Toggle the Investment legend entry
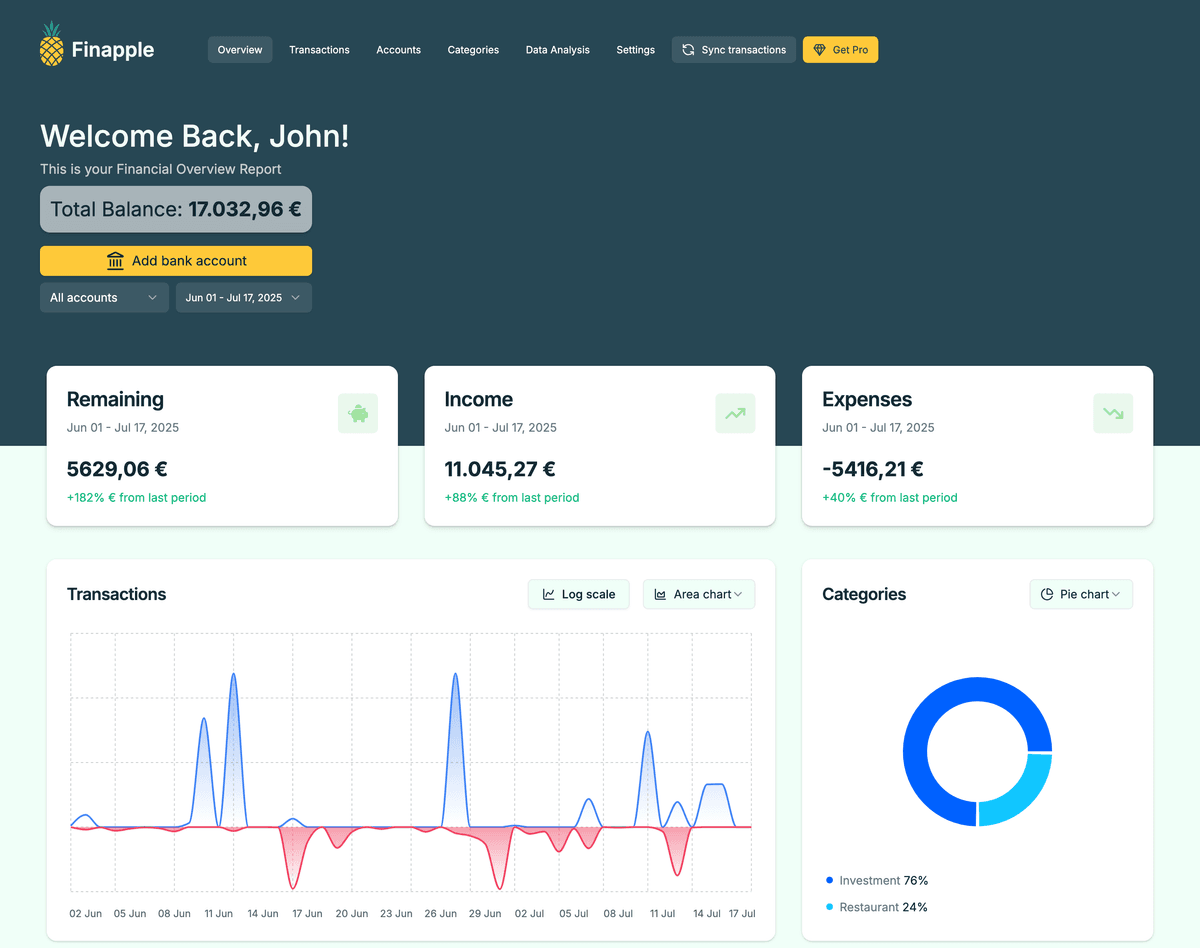The height and width of the screenshot is (948, 1200). point(877,880)
